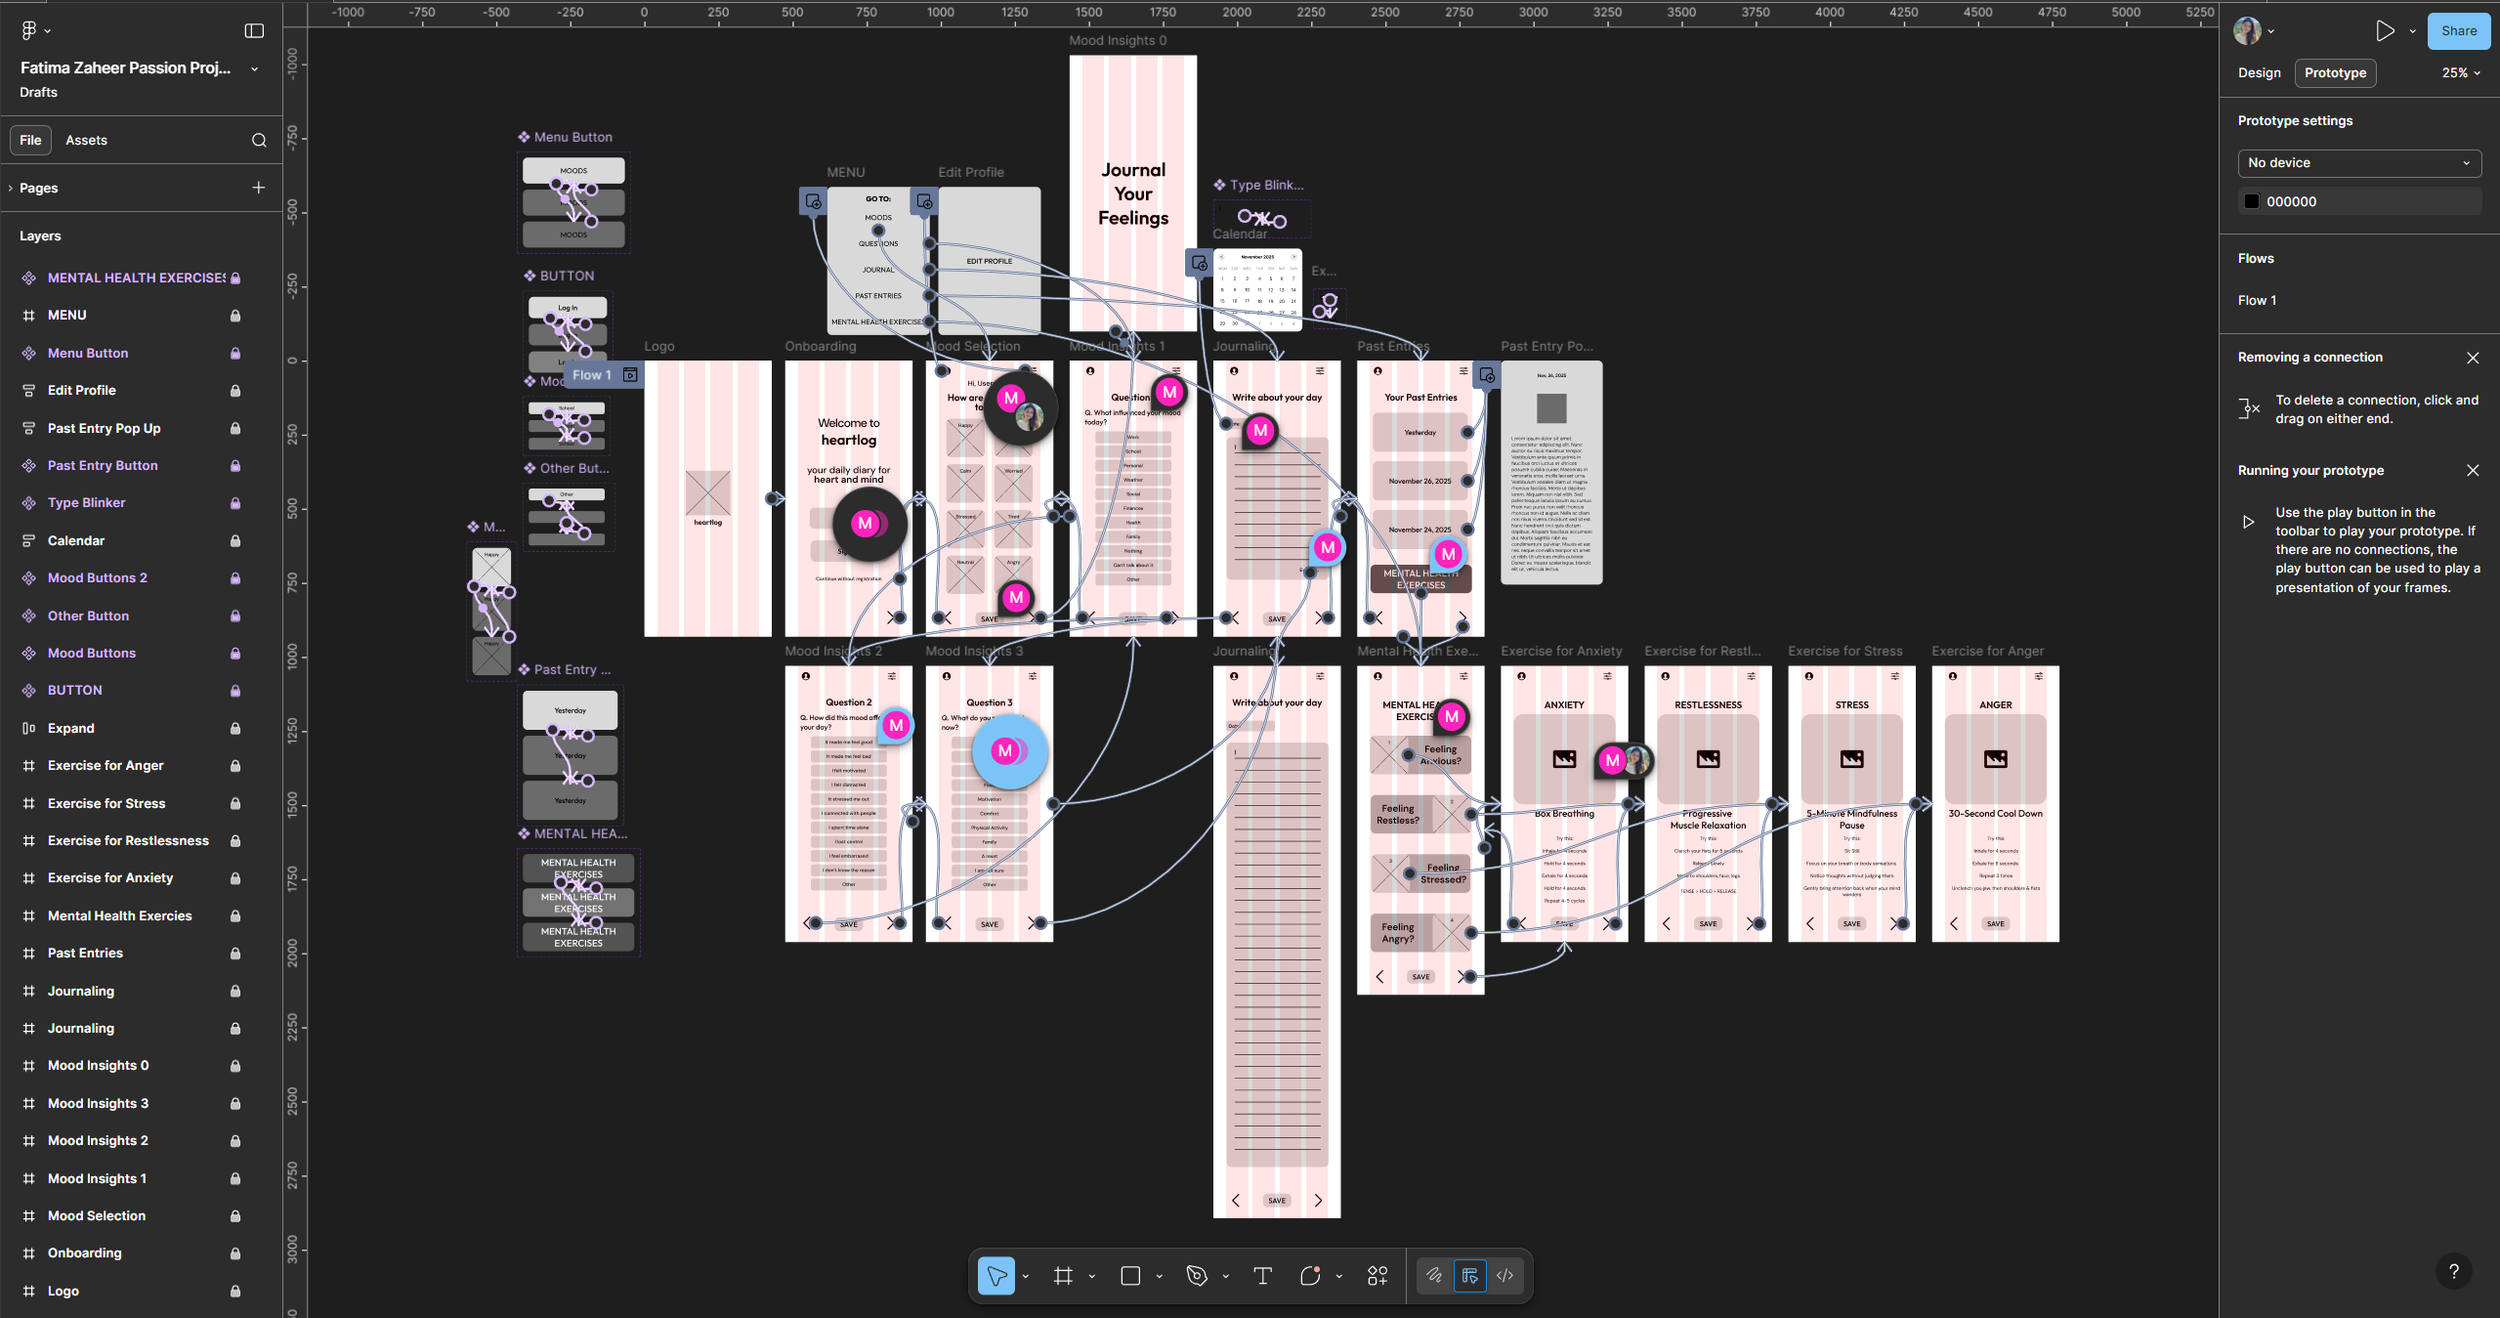Unlock the Edit Profile layer
Screen dimensions: 2500x1318
click(x=235, y=390)
